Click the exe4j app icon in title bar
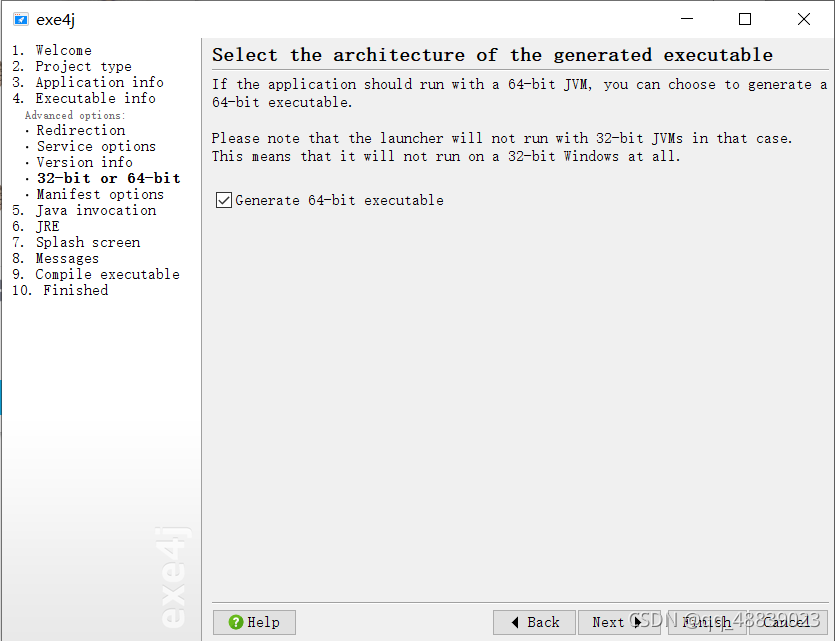The image size is (835, 641). [x=21, y=20]
